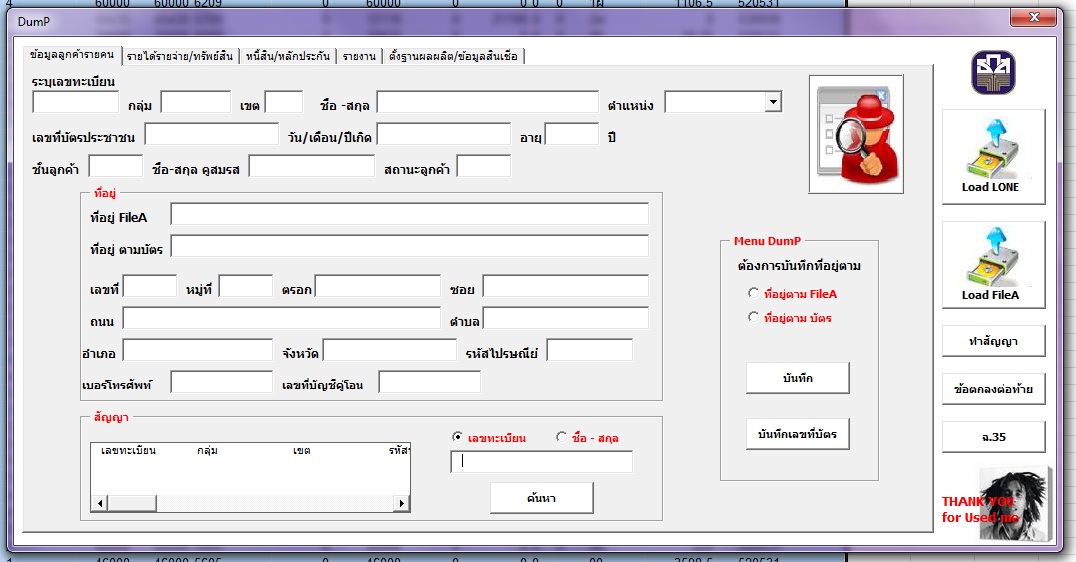Screen dimensions: 1076x562
Task: Click the บันทึก save button
Action: coord(797,378)
